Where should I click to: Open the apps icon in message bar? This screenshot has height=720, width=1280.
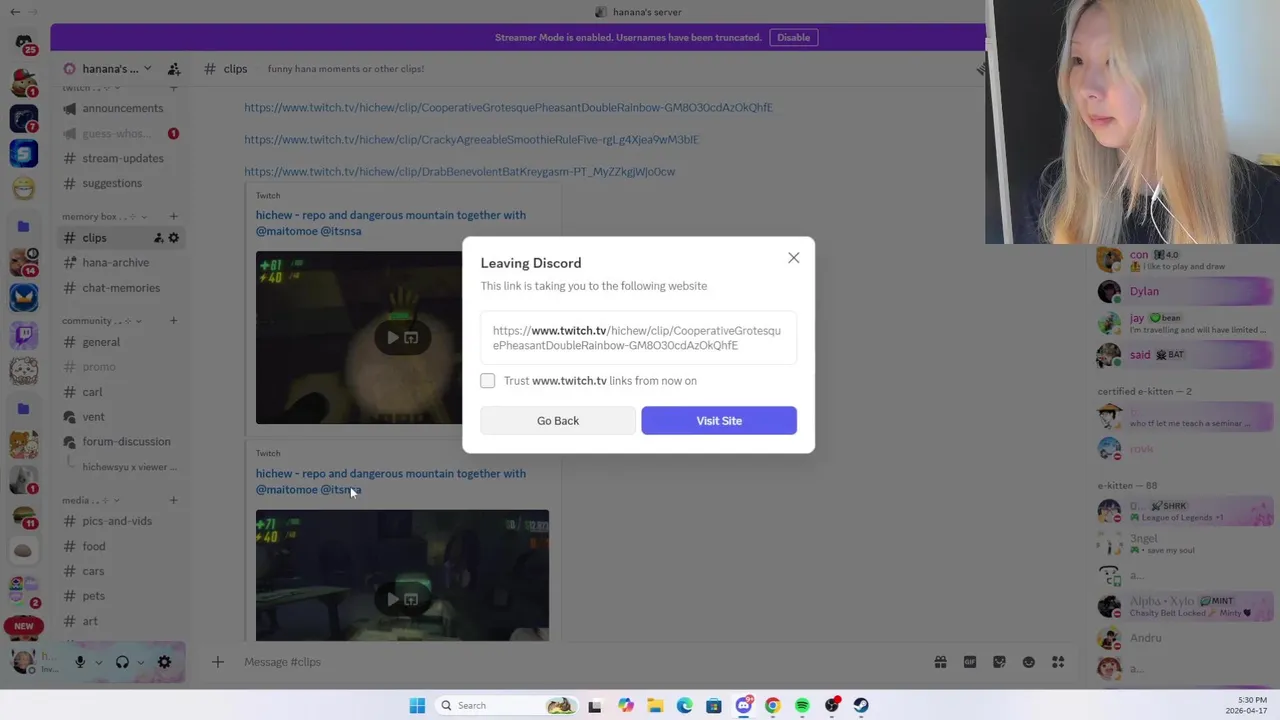click(1058, 662)
